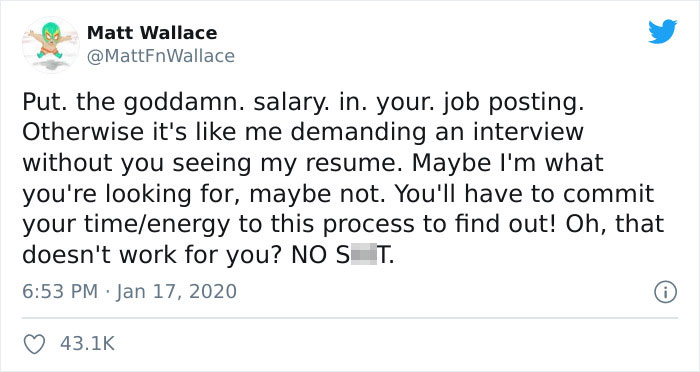Like the tweet with the heart icon
This screenshot has width=700, height=372.
34,344
